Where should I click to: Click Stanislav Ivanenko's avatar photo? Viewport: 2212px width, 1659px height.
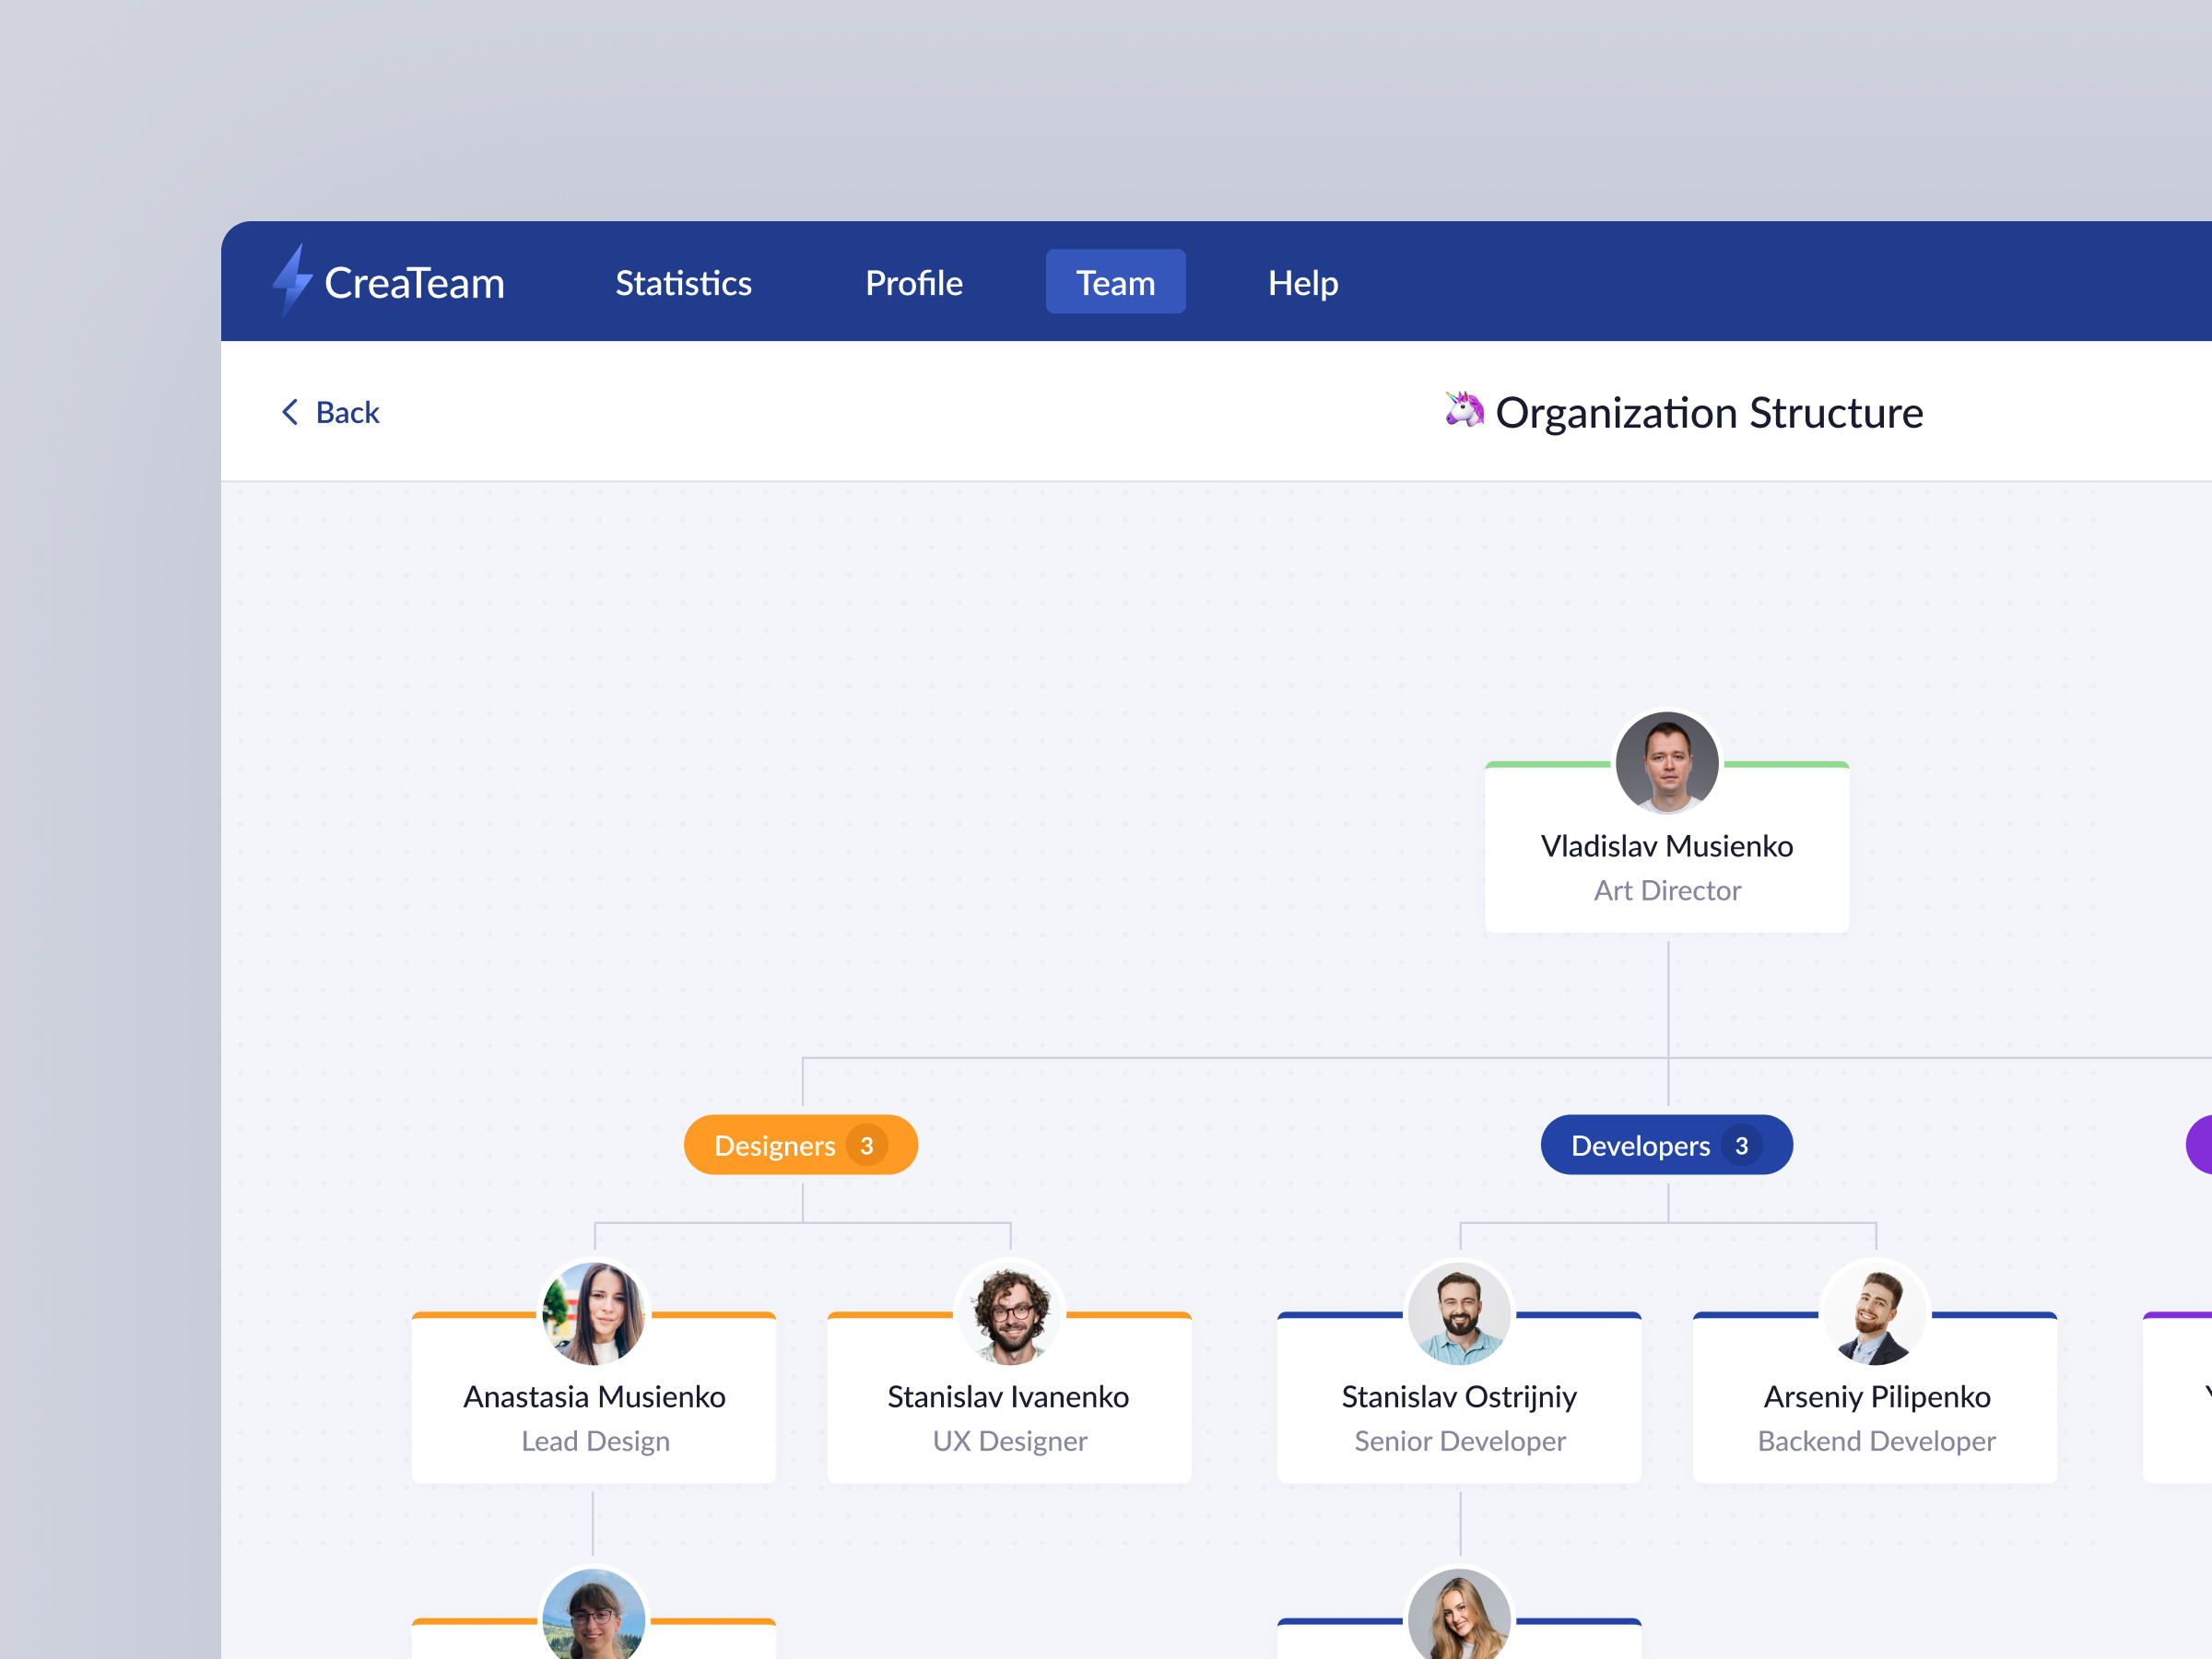click(1009, 1314)
